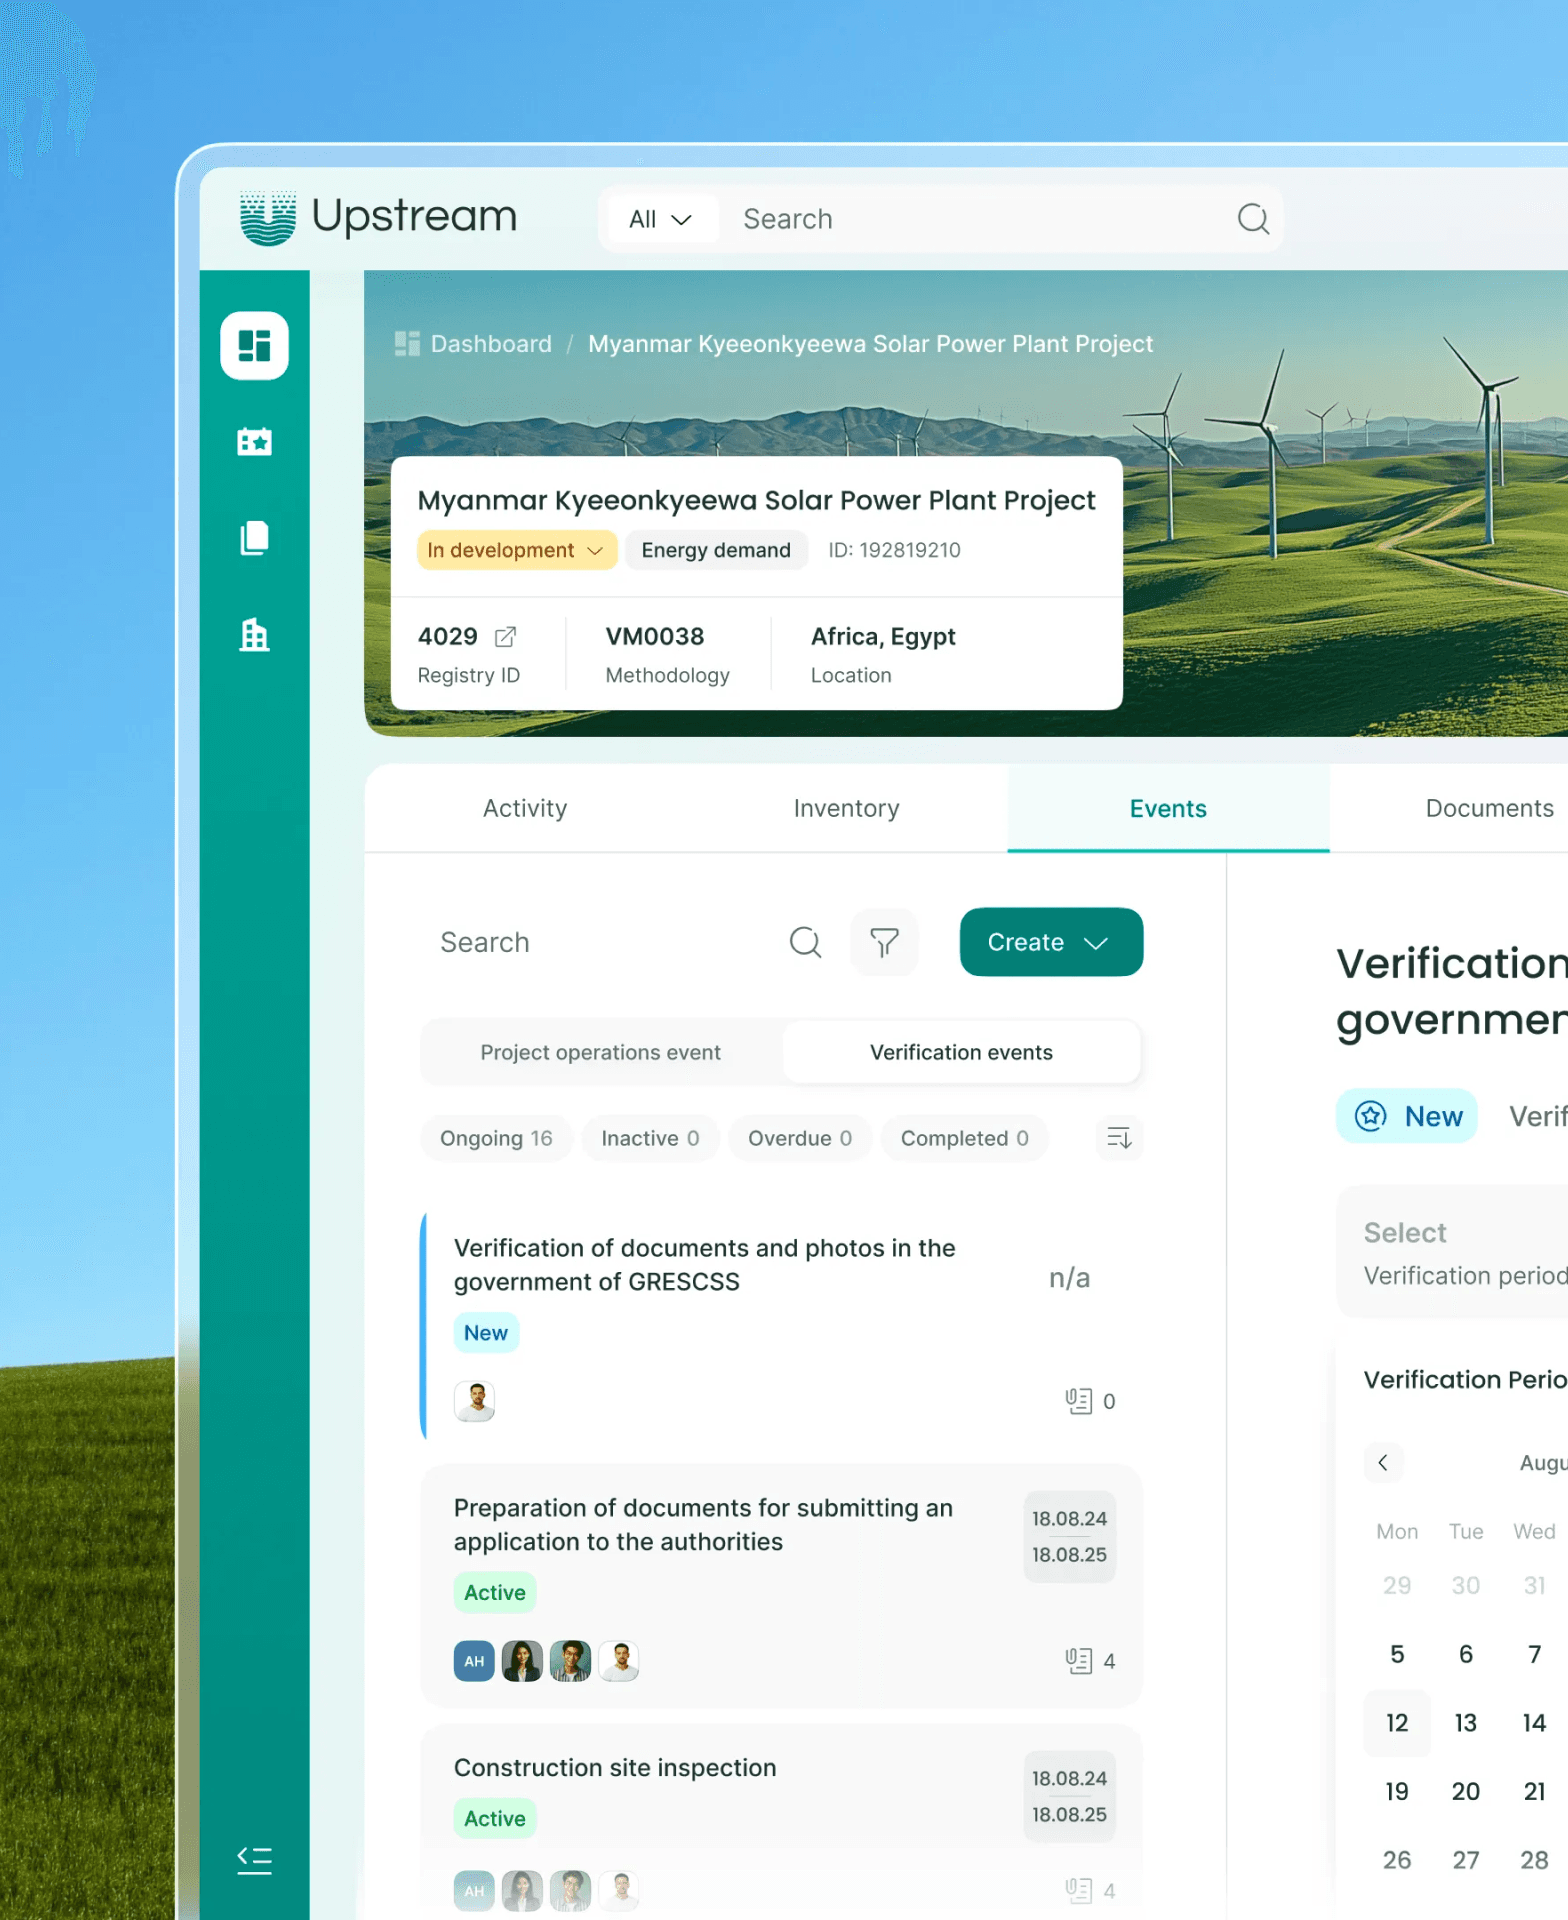Click the 18.08.24 date on Preparation event
1568x1920 pixels.
pos(1069,1519)
